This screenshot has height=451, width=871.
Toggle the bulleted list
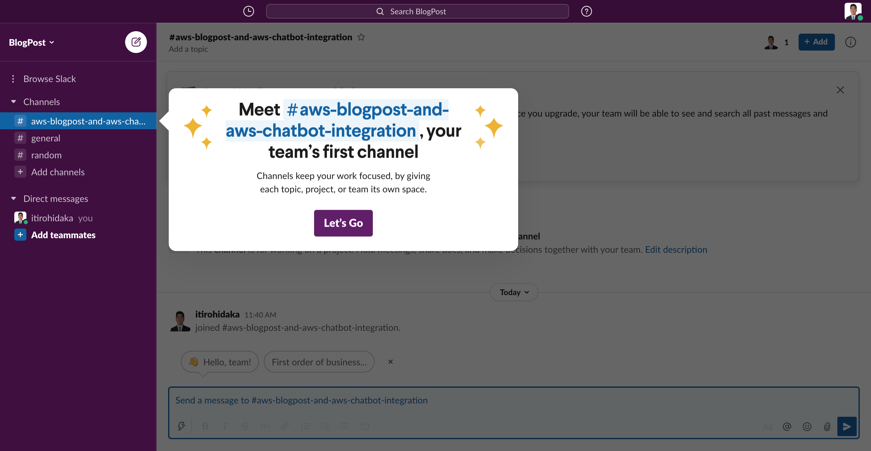click(x=325, y=427)
